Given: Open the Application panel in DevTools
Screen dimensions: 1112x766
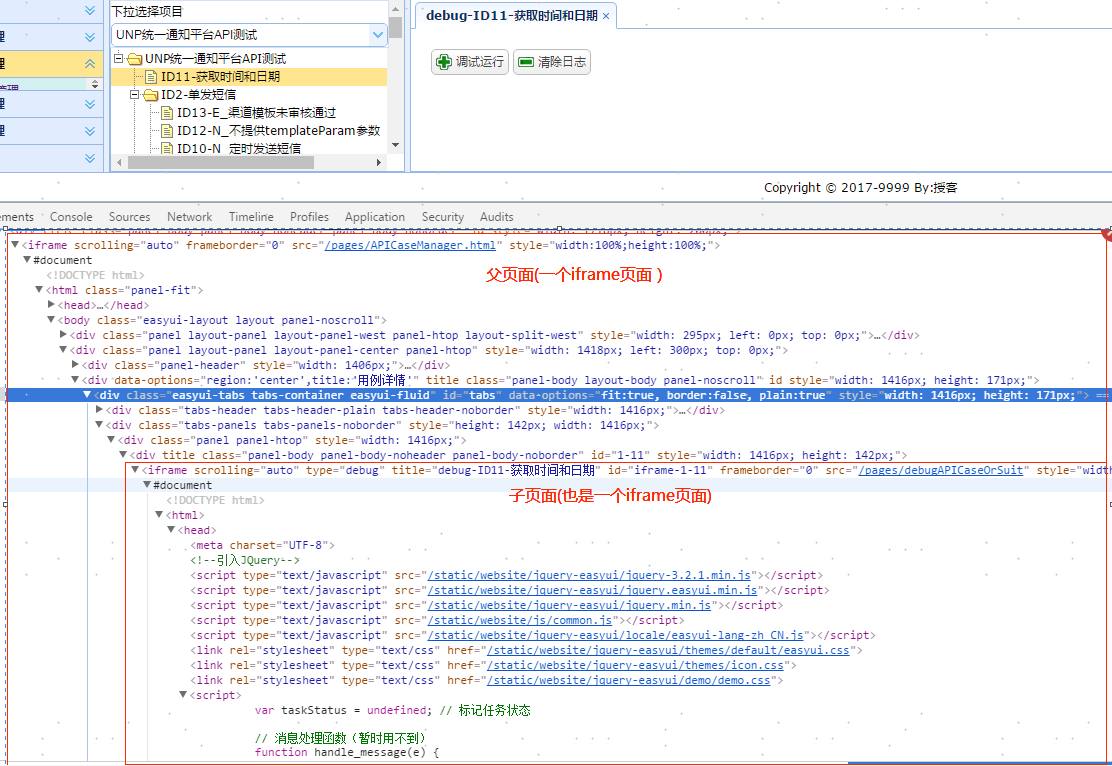Looking at the screenshot, I should point(375,217).
